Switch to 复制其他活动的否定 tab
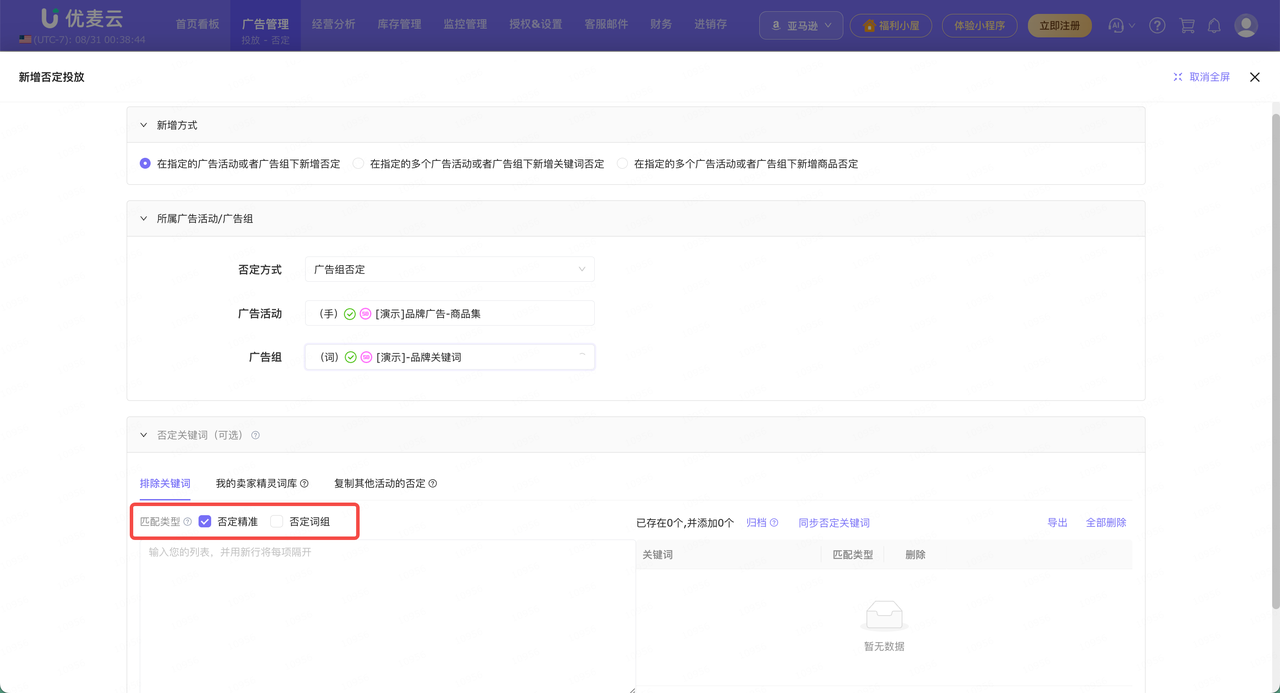The height and width of the screenshot is (693, 1280). click(380, 483)
